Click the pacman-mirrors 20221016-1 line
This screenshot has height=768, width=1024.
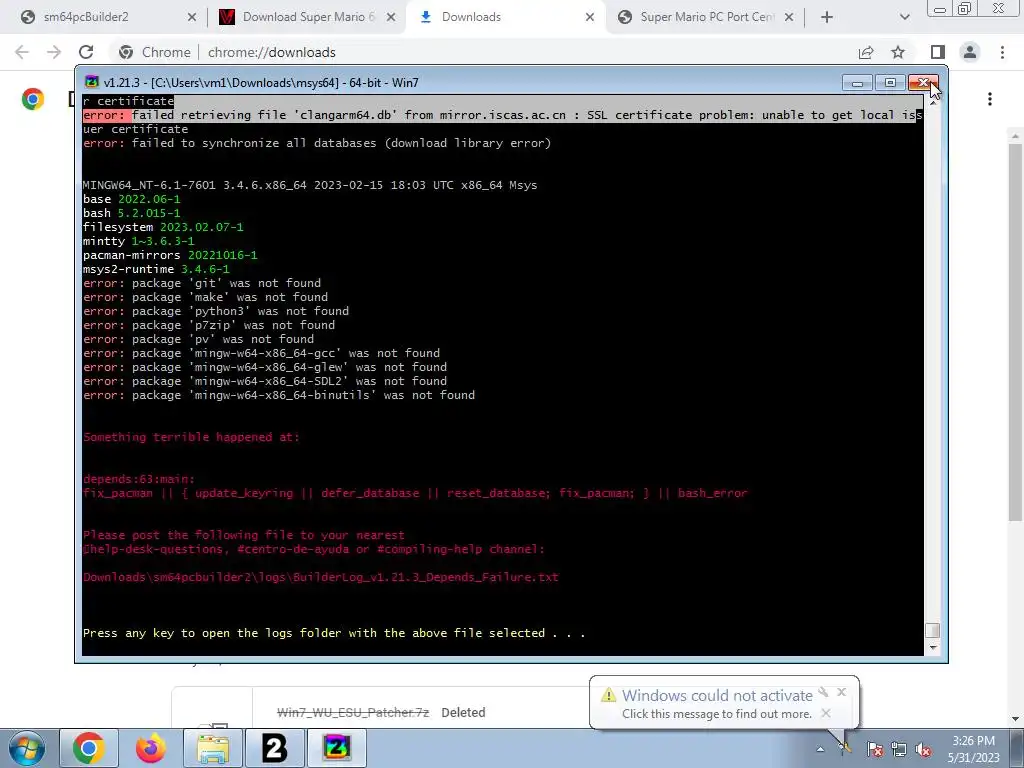coord(170,255)
